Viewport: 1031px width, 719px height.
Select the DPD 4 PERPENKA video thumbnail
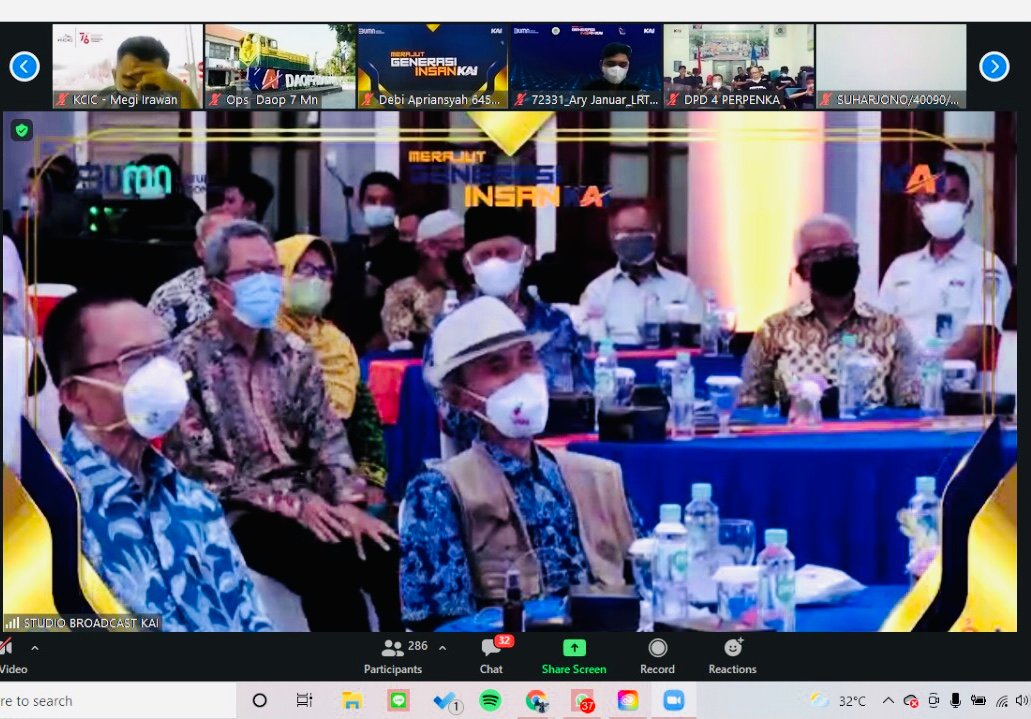tap(739, 66)
